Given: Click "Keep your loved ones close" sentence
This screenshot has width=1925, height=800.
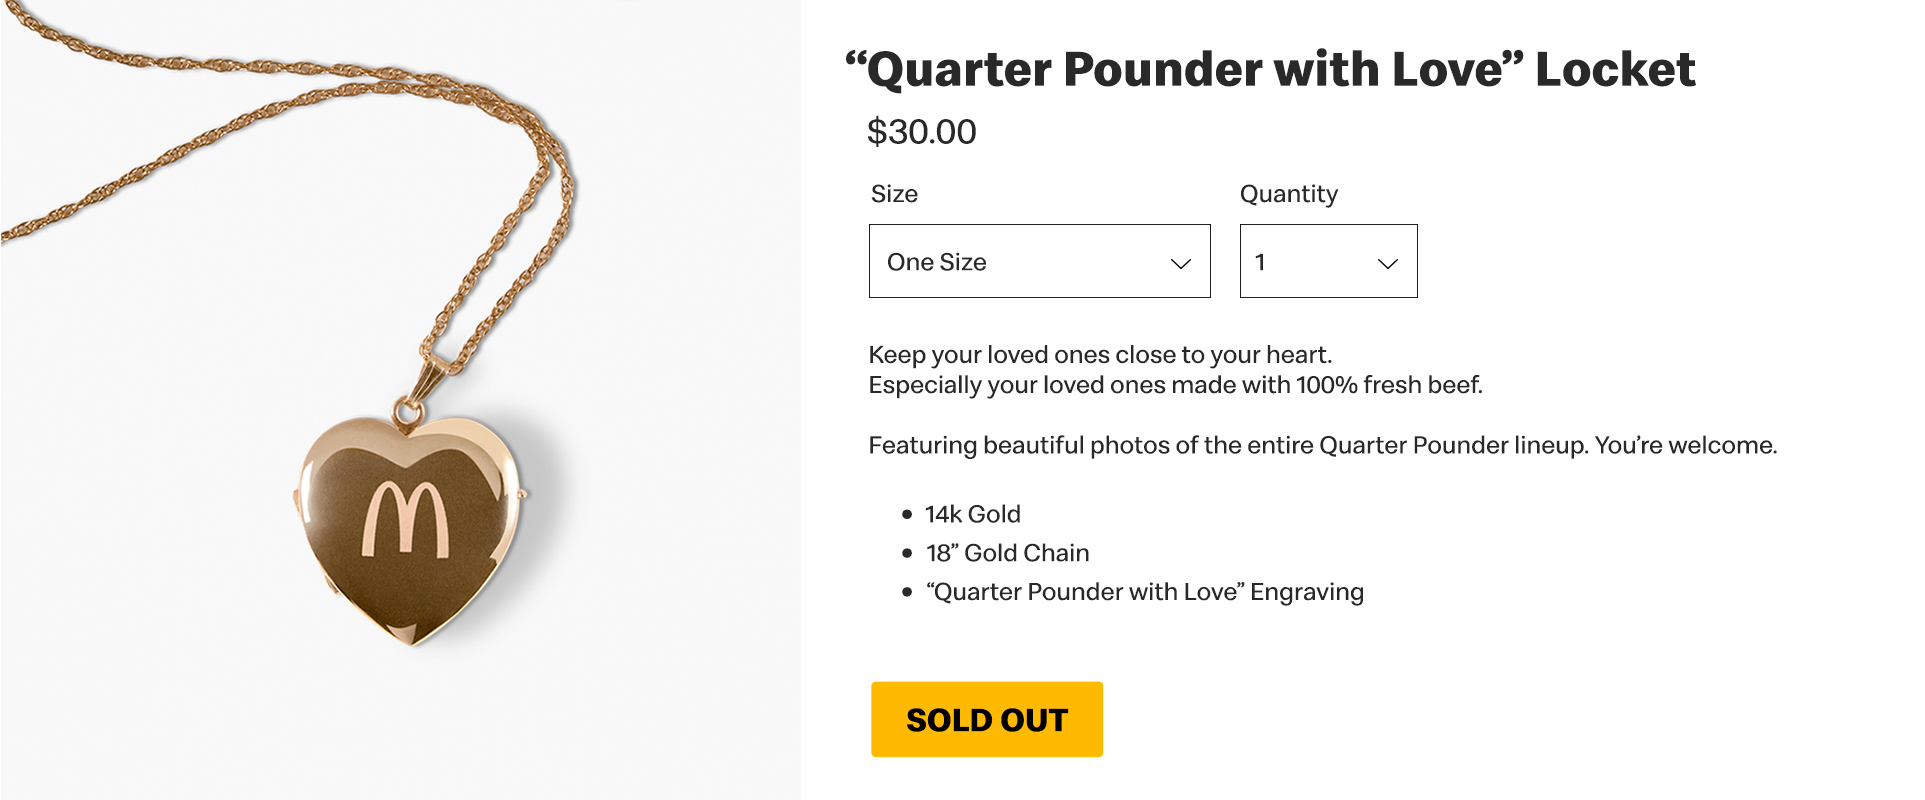Looking at the screenshot, I should click(1100, 355).
